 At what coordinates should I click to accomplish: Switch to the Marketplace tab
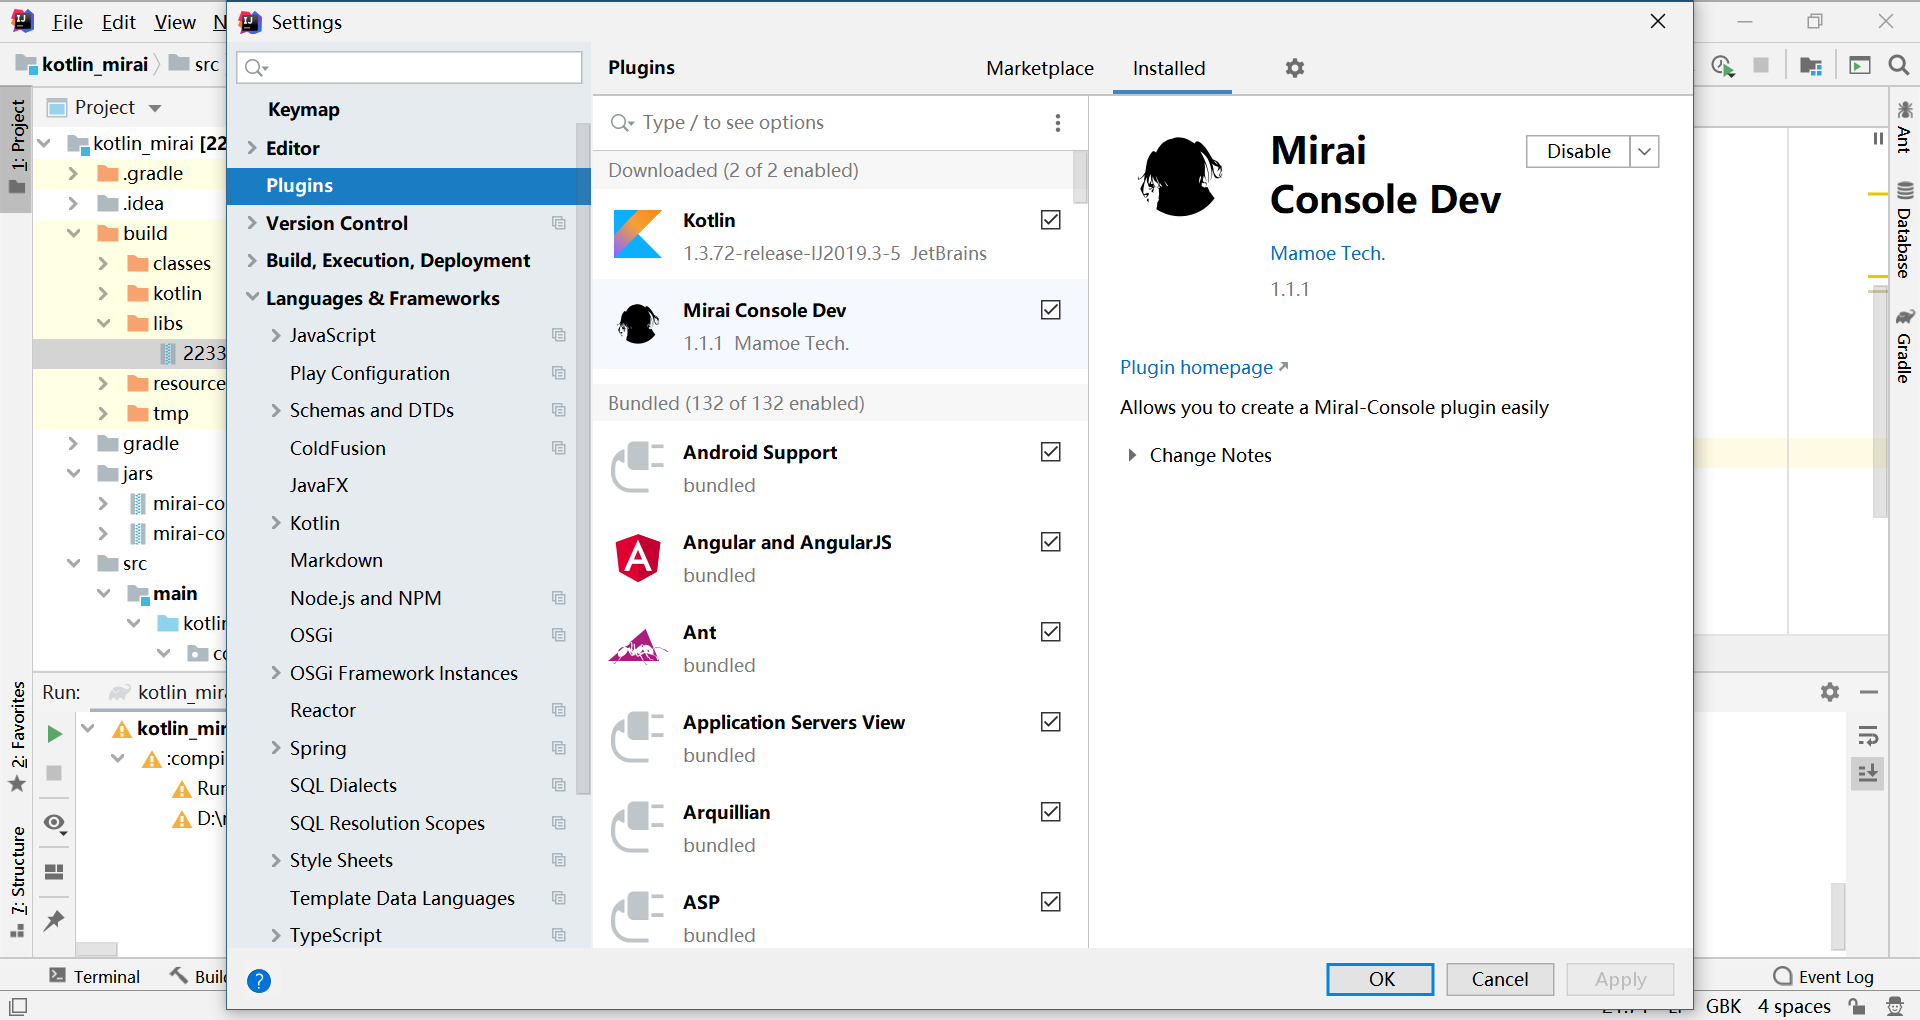click(x=1040, y=68)
